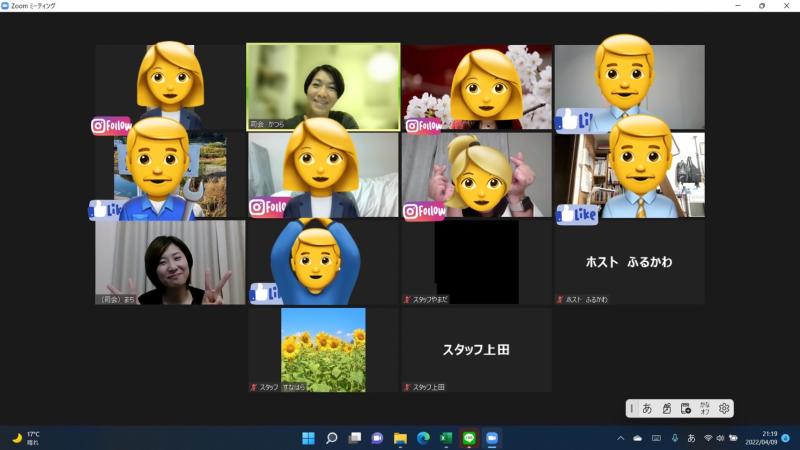The width and height of the screenshot is (800, 450).
Task: Click the taskbar search magnifier icon
Action: [331, 438]
